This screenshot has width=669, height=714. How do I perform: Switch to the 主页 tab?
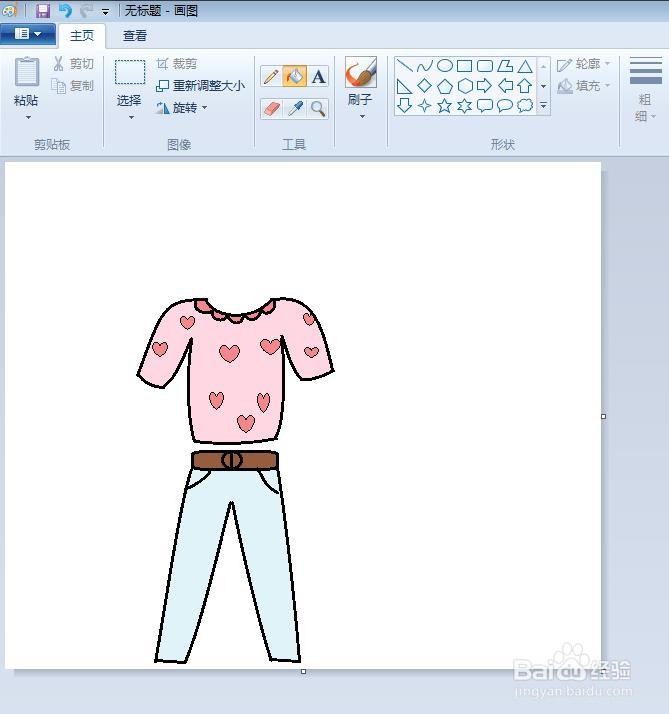point(82,36)
